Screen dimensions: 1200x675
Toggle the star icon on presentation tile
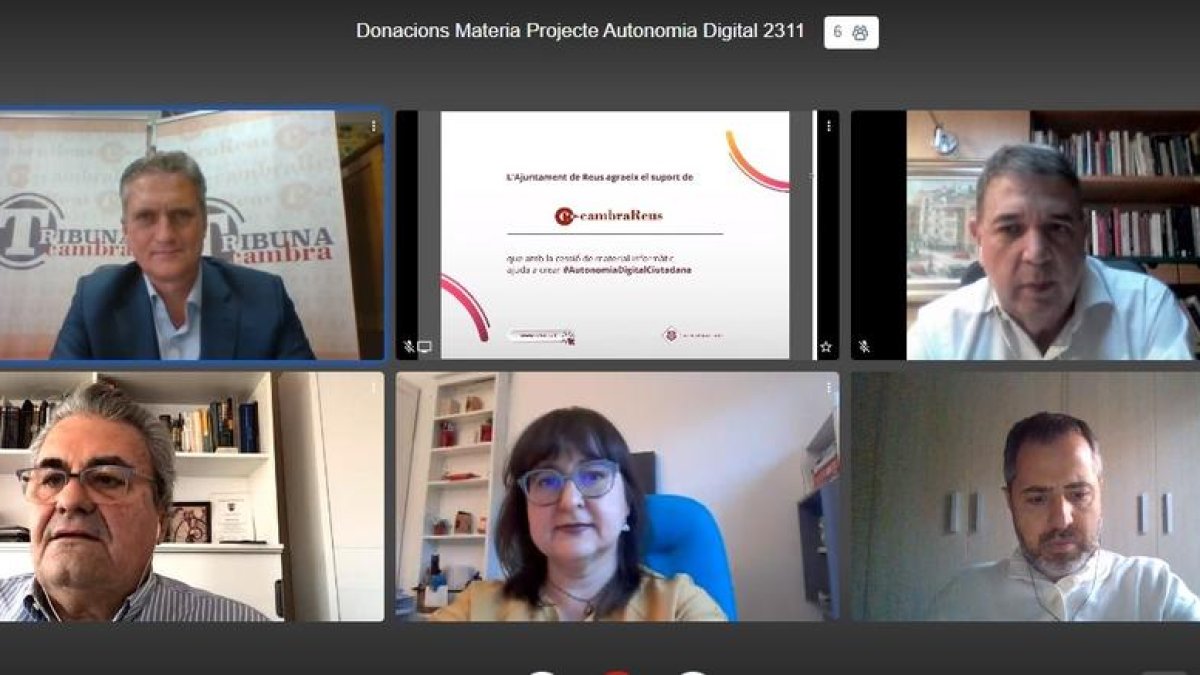point(826,347)
